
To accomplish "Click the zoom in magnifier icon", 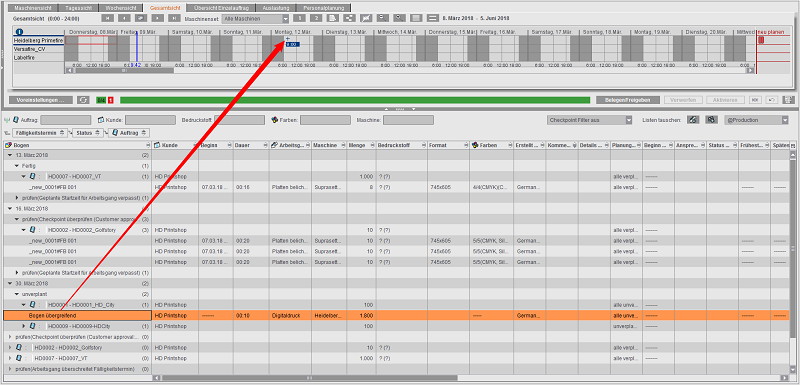I will pos(399,18).
